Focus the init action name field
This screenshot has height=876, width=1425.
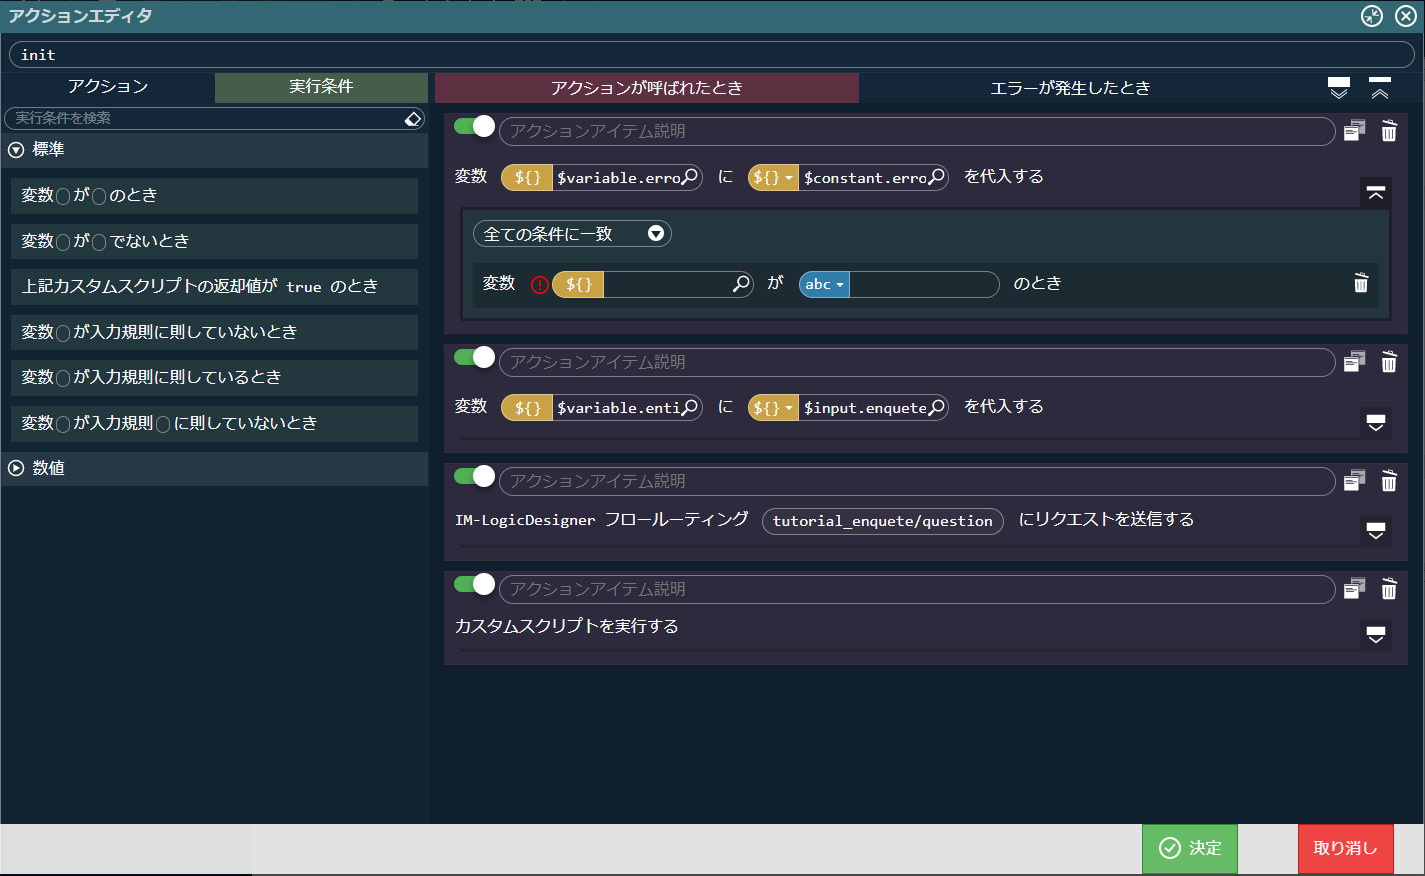click(712, 55)
